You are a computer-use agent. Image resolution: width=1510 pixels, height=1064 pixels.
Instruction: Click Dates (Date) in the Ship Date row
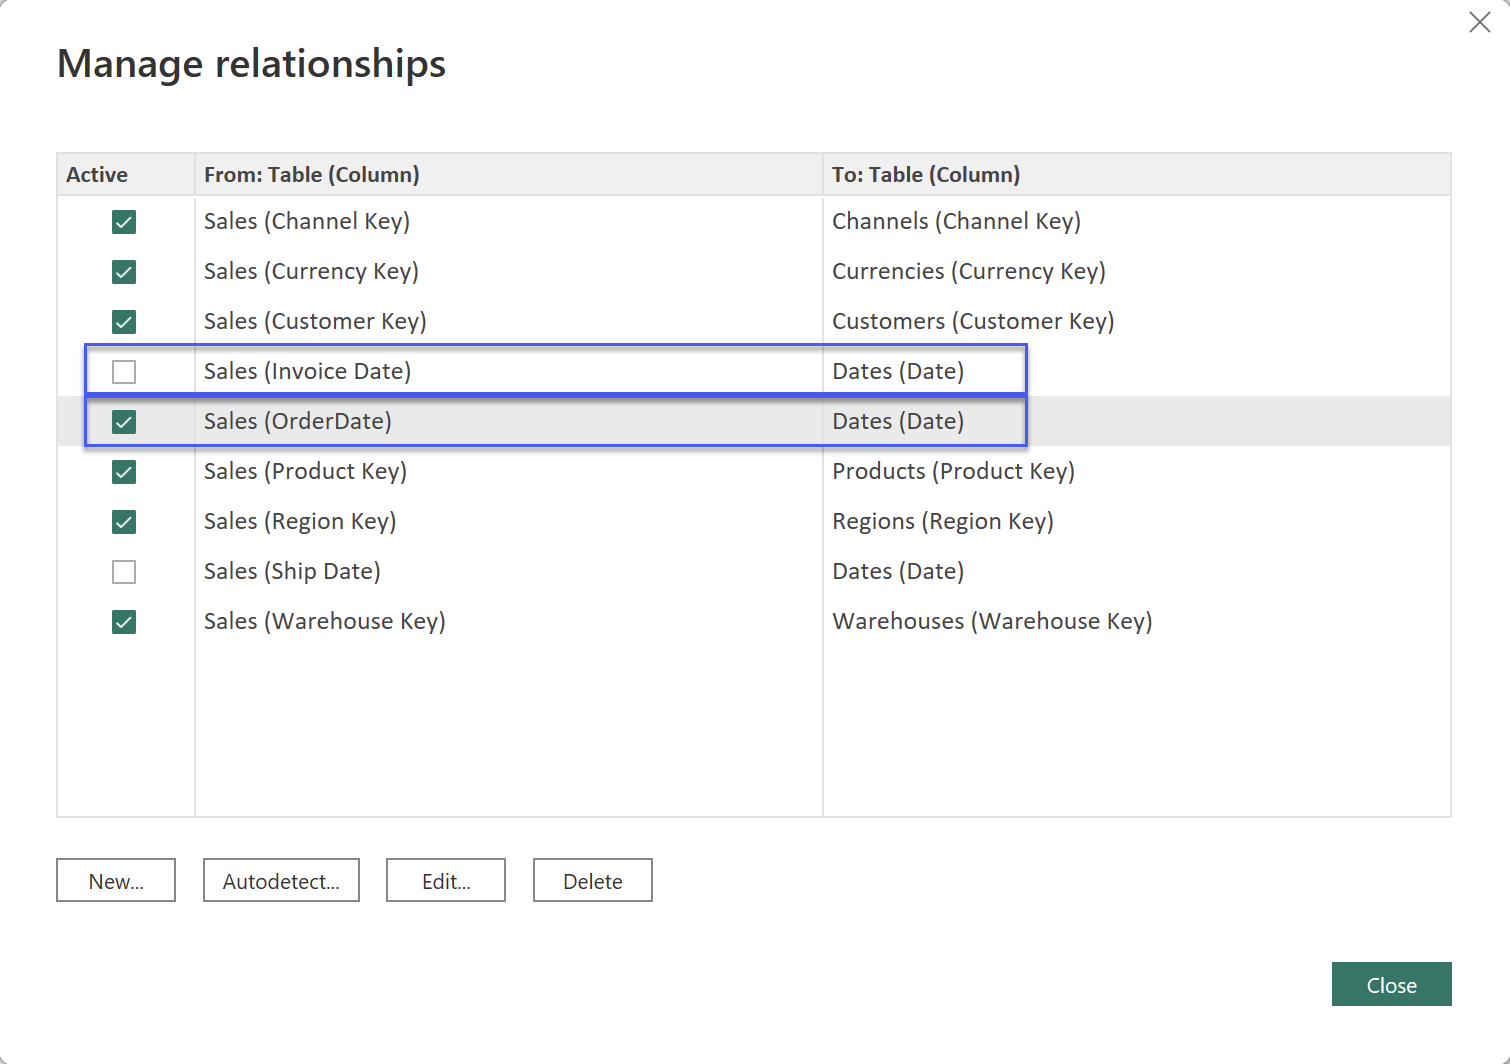click(x=898, y=571)
